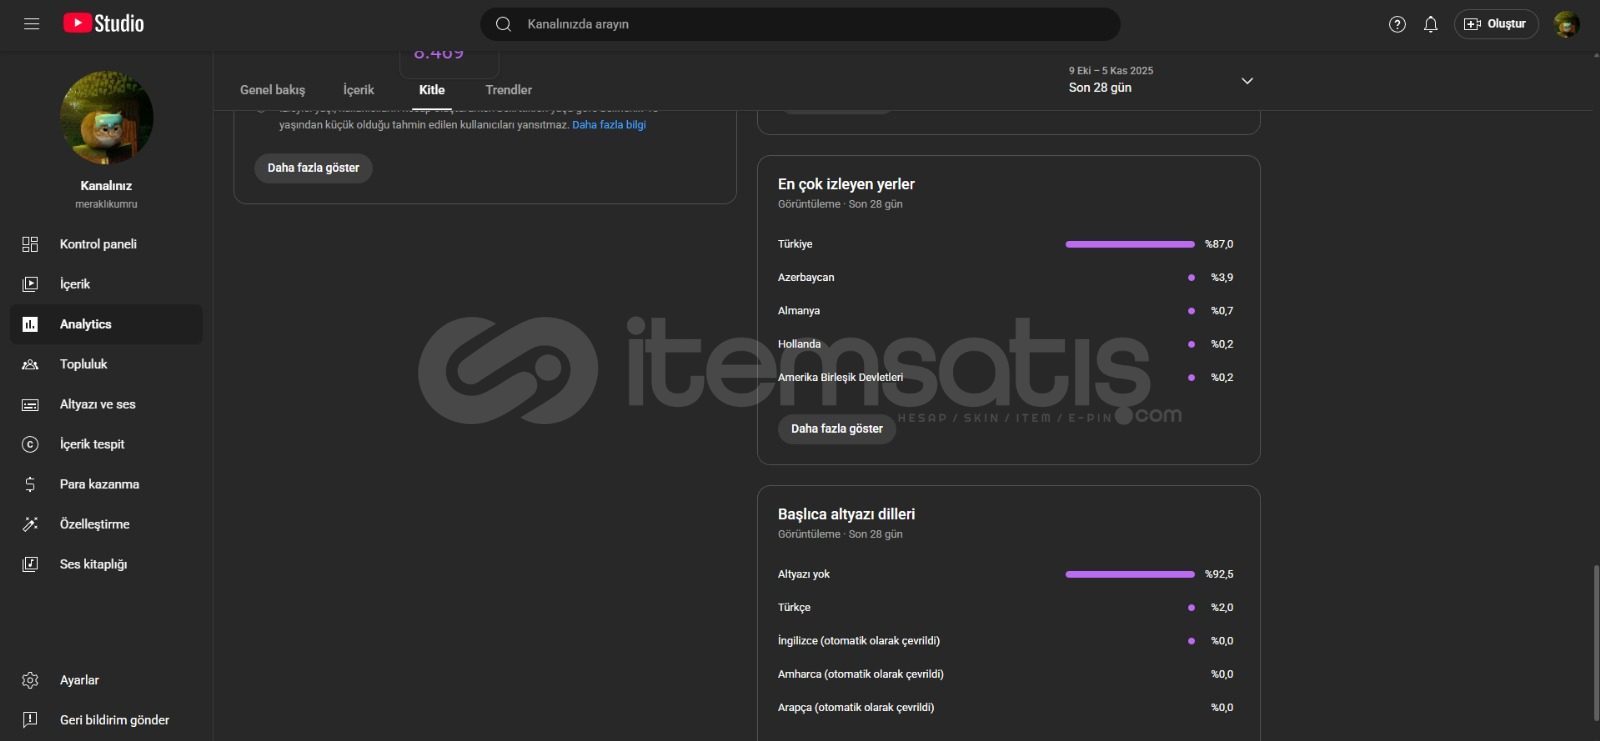Open Altyazı ve ses page
Screen dimensions: 1600x741
[x=97, y=404]
